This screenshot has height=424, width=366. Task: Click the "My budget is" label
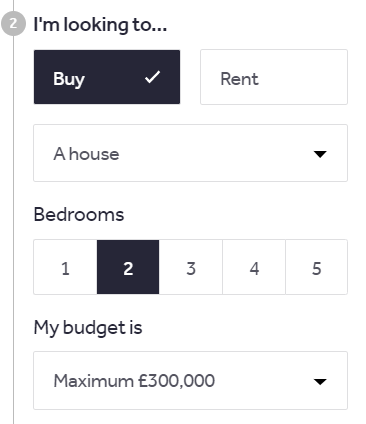pyautogui.click(x=88, y=328)
